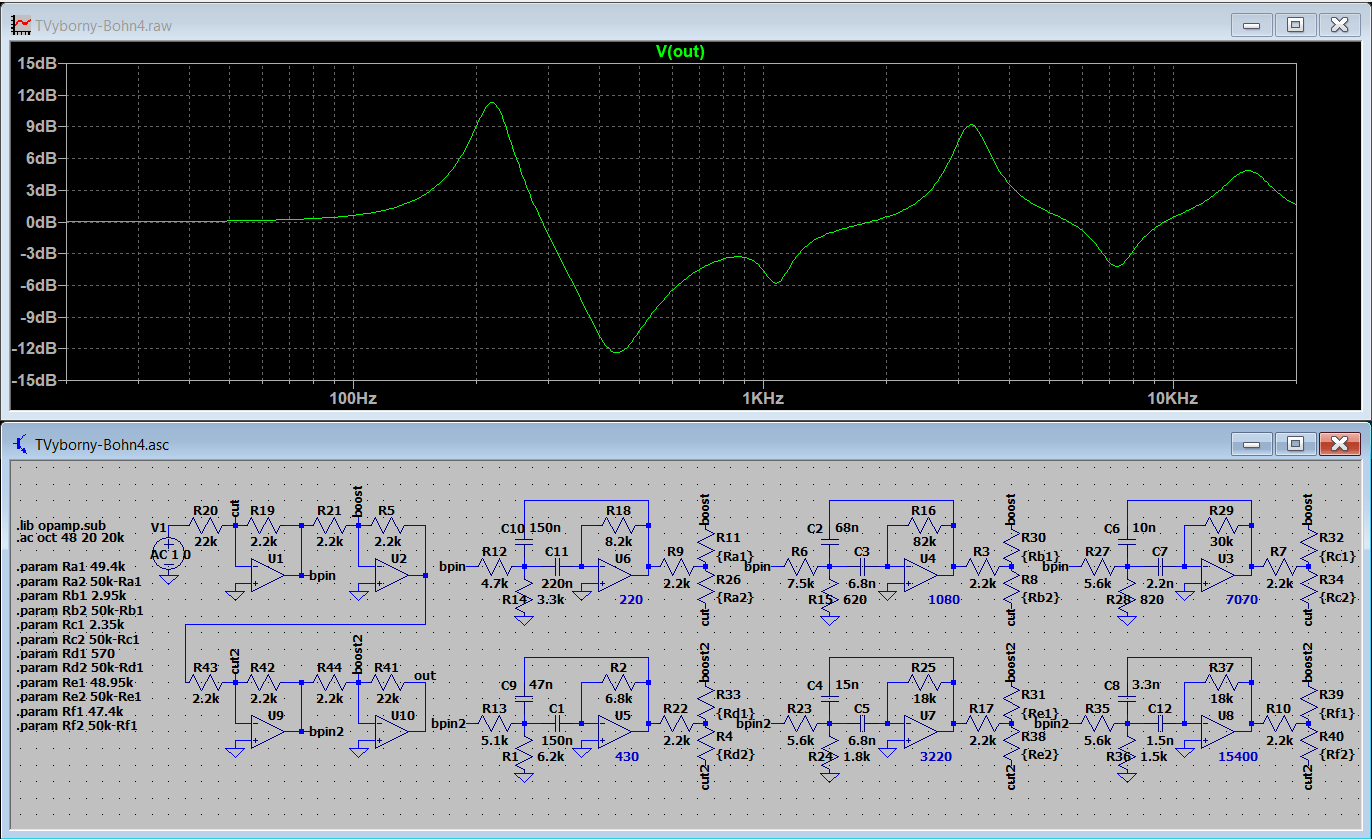Select the R37 18k resistor symbol
1372x839 pixels.
point(1220,682)
